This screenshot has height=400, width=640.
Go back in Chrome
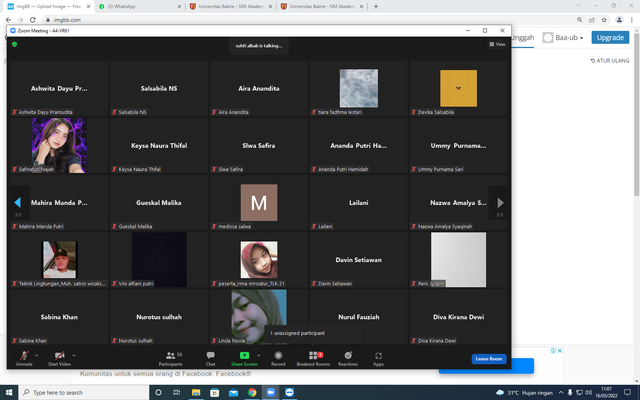click(8, 20)
